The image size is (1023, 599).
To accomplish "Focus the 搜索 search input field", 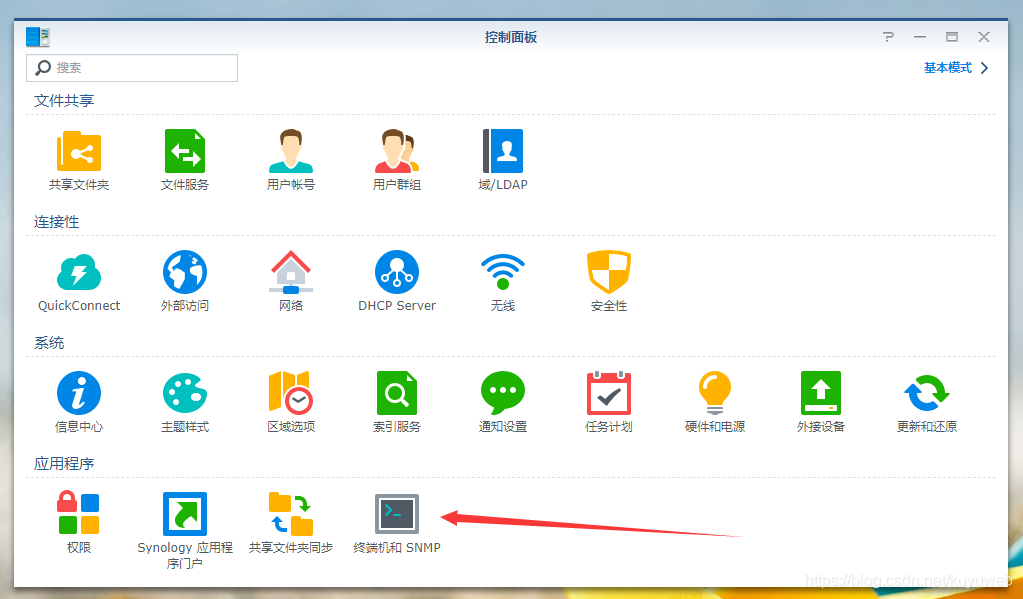I will click(132, 68).
